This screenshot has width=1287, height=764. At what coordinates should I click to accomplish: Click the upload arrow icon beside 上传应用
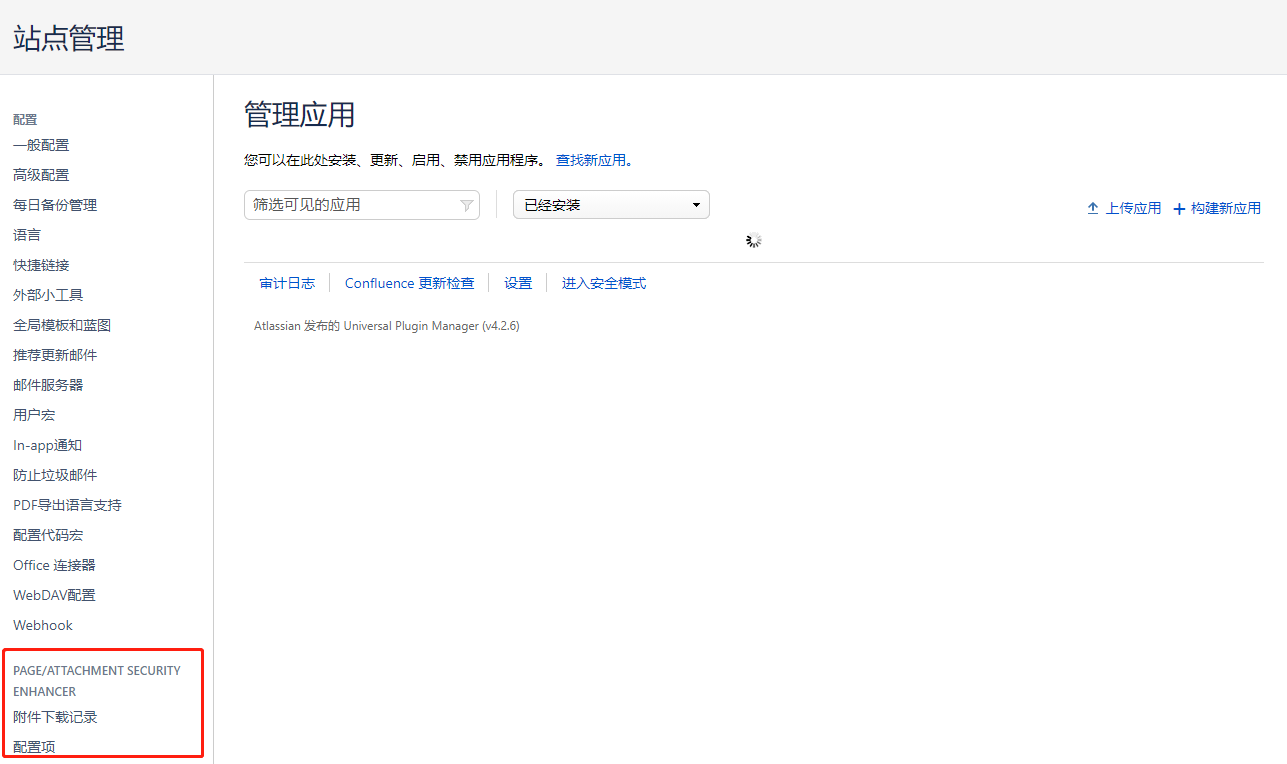pyautogui.click(x=1093, y=209)
